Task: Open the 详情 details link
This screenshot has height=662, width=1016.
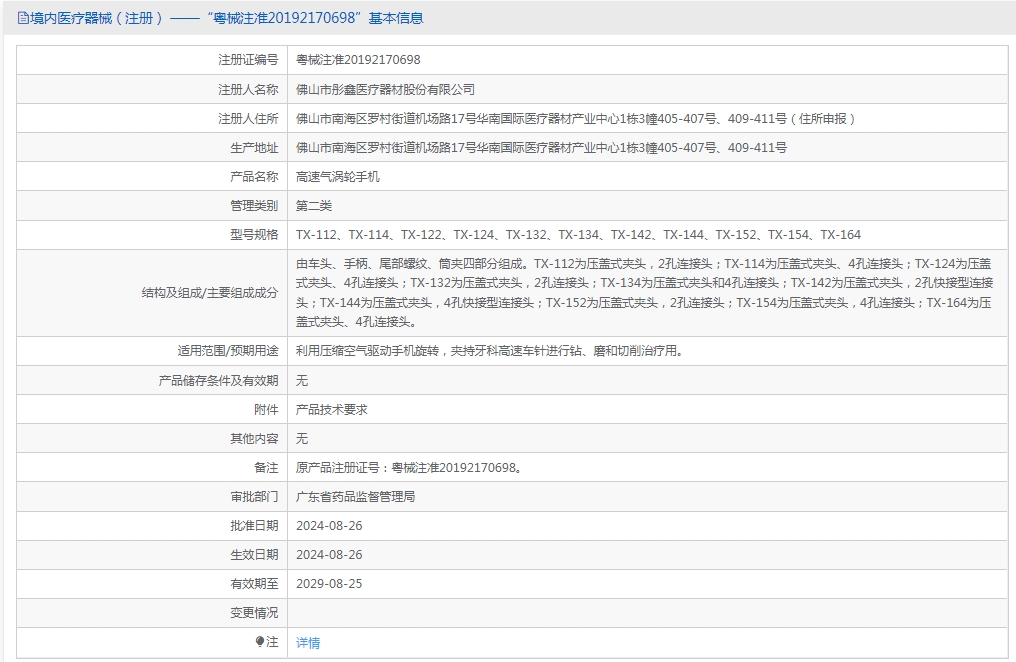Action: pos(308,643)
